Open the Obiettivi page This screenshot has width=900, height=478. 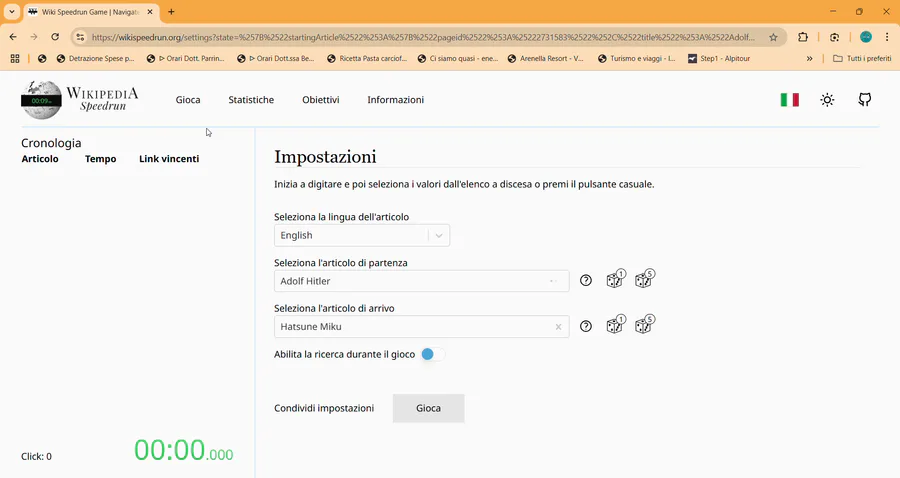pyautogui.click(x=320, y=100)
